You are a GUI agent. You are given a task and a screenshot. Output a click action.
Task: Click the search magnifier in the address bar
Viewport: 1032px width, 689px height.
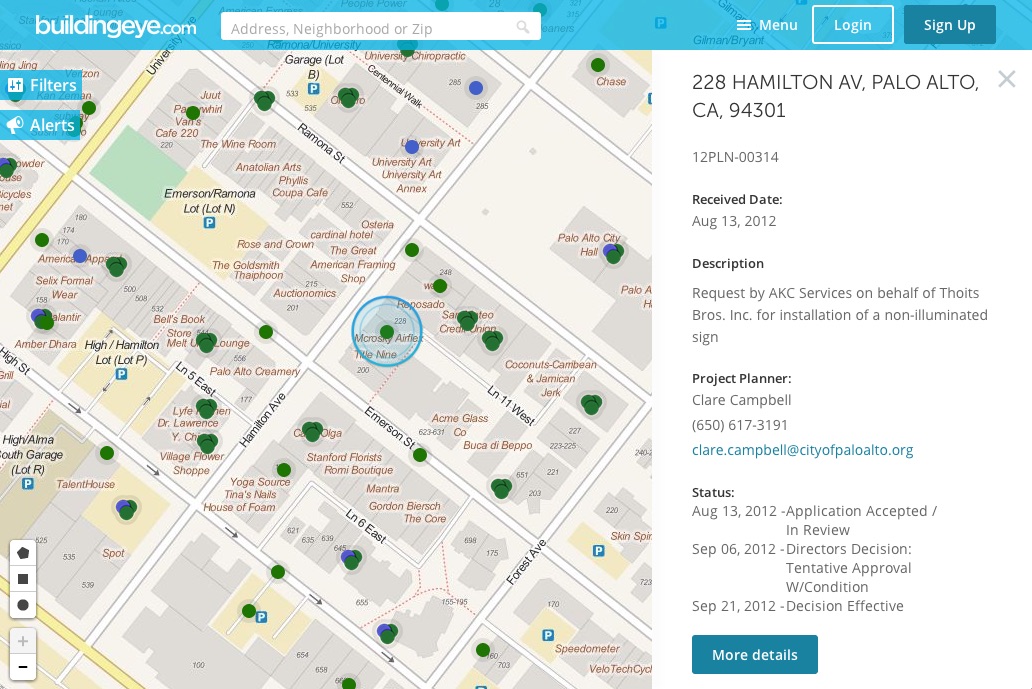(x=523, y=27)
